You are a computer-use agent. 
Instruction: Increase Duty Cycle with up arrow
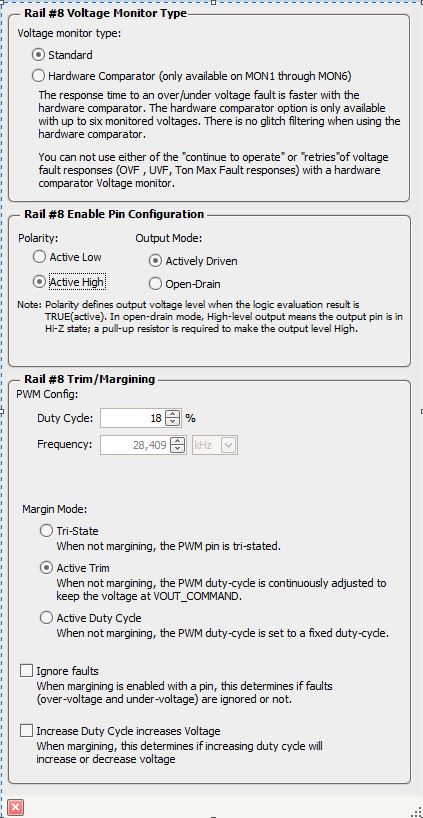coord(173,414)
